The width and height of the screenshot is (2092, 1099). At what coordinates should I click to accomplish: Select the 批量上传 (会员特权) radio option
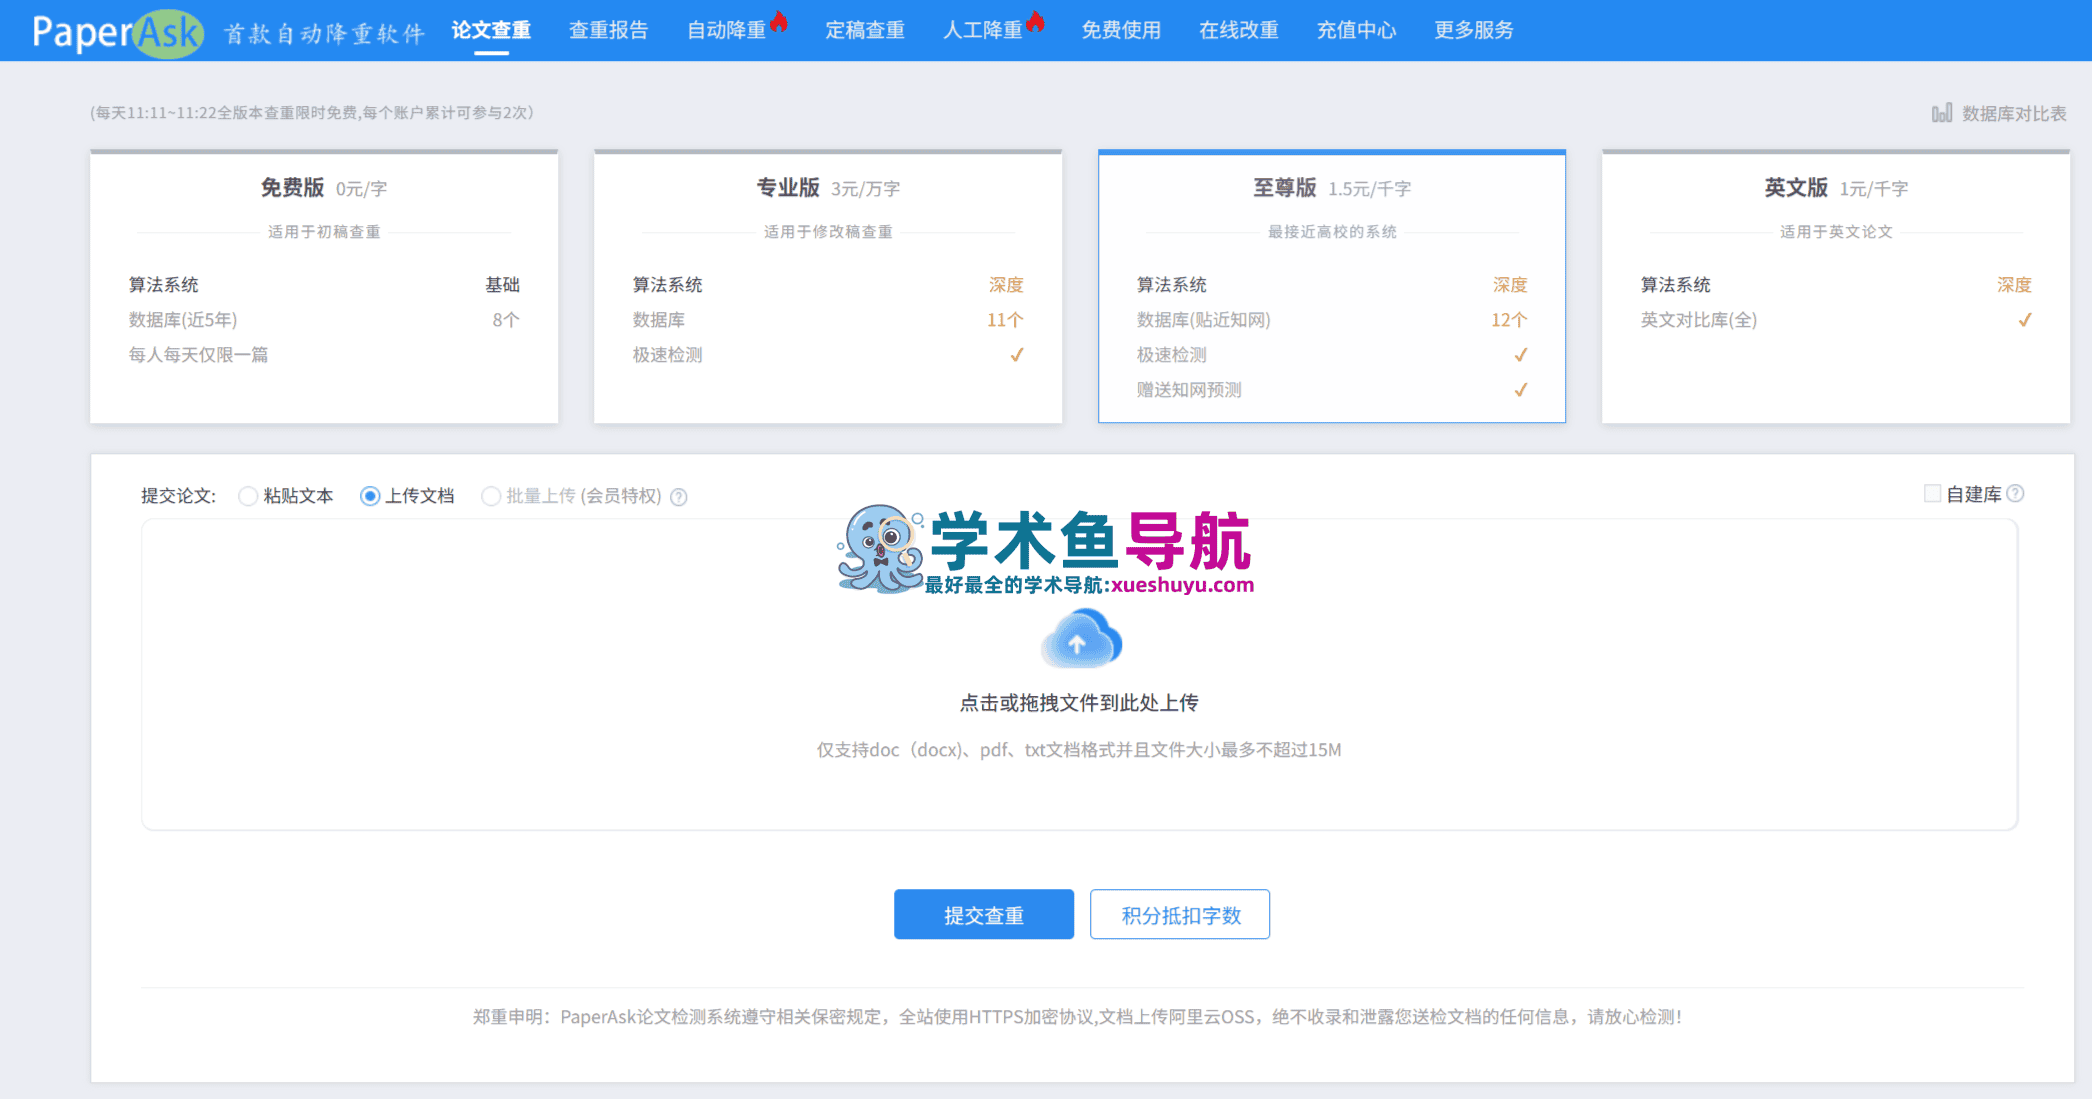(x=491, y=496)
